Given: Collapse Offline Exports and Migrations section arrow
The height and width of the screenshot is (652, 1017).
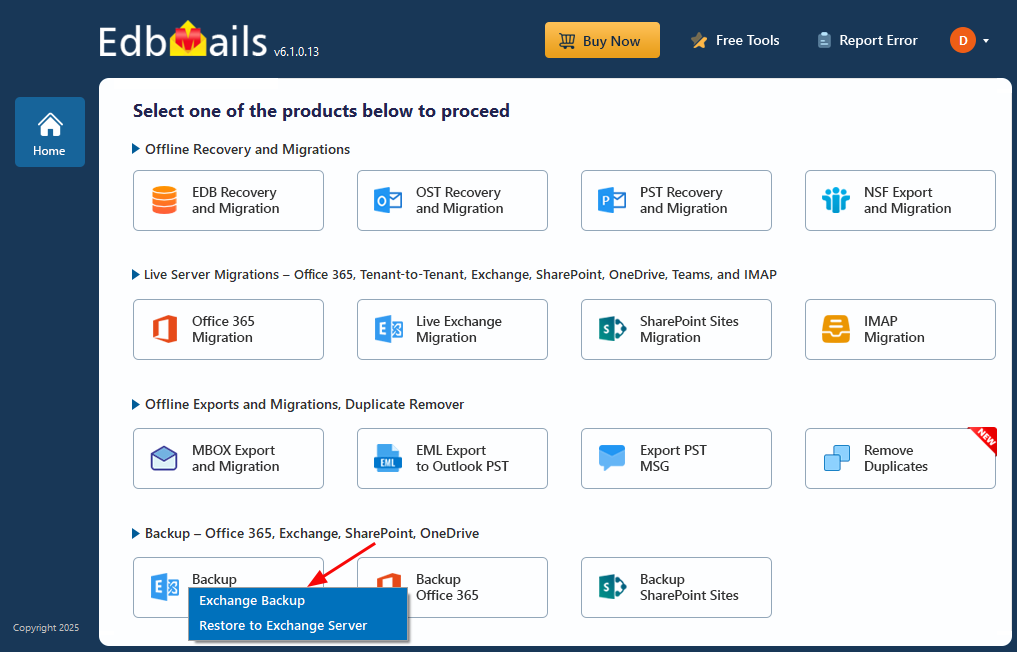Looking at the screenshot, I should [x=136, y=404].
